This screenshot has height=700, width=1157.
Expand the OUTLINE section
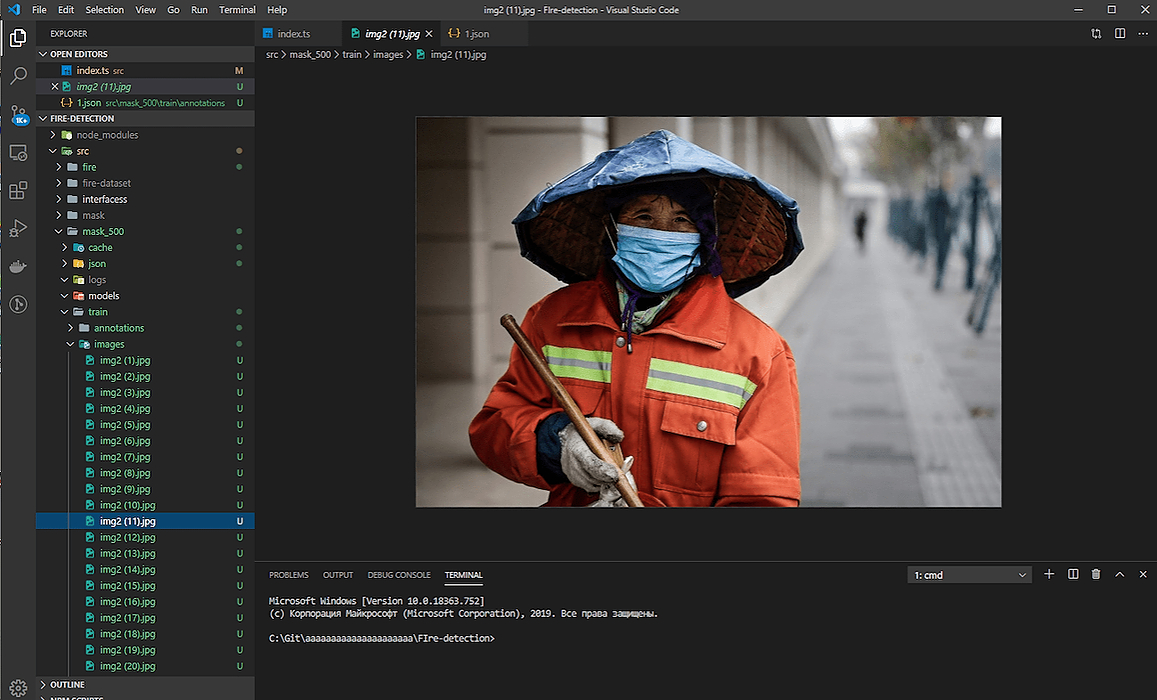67,685
